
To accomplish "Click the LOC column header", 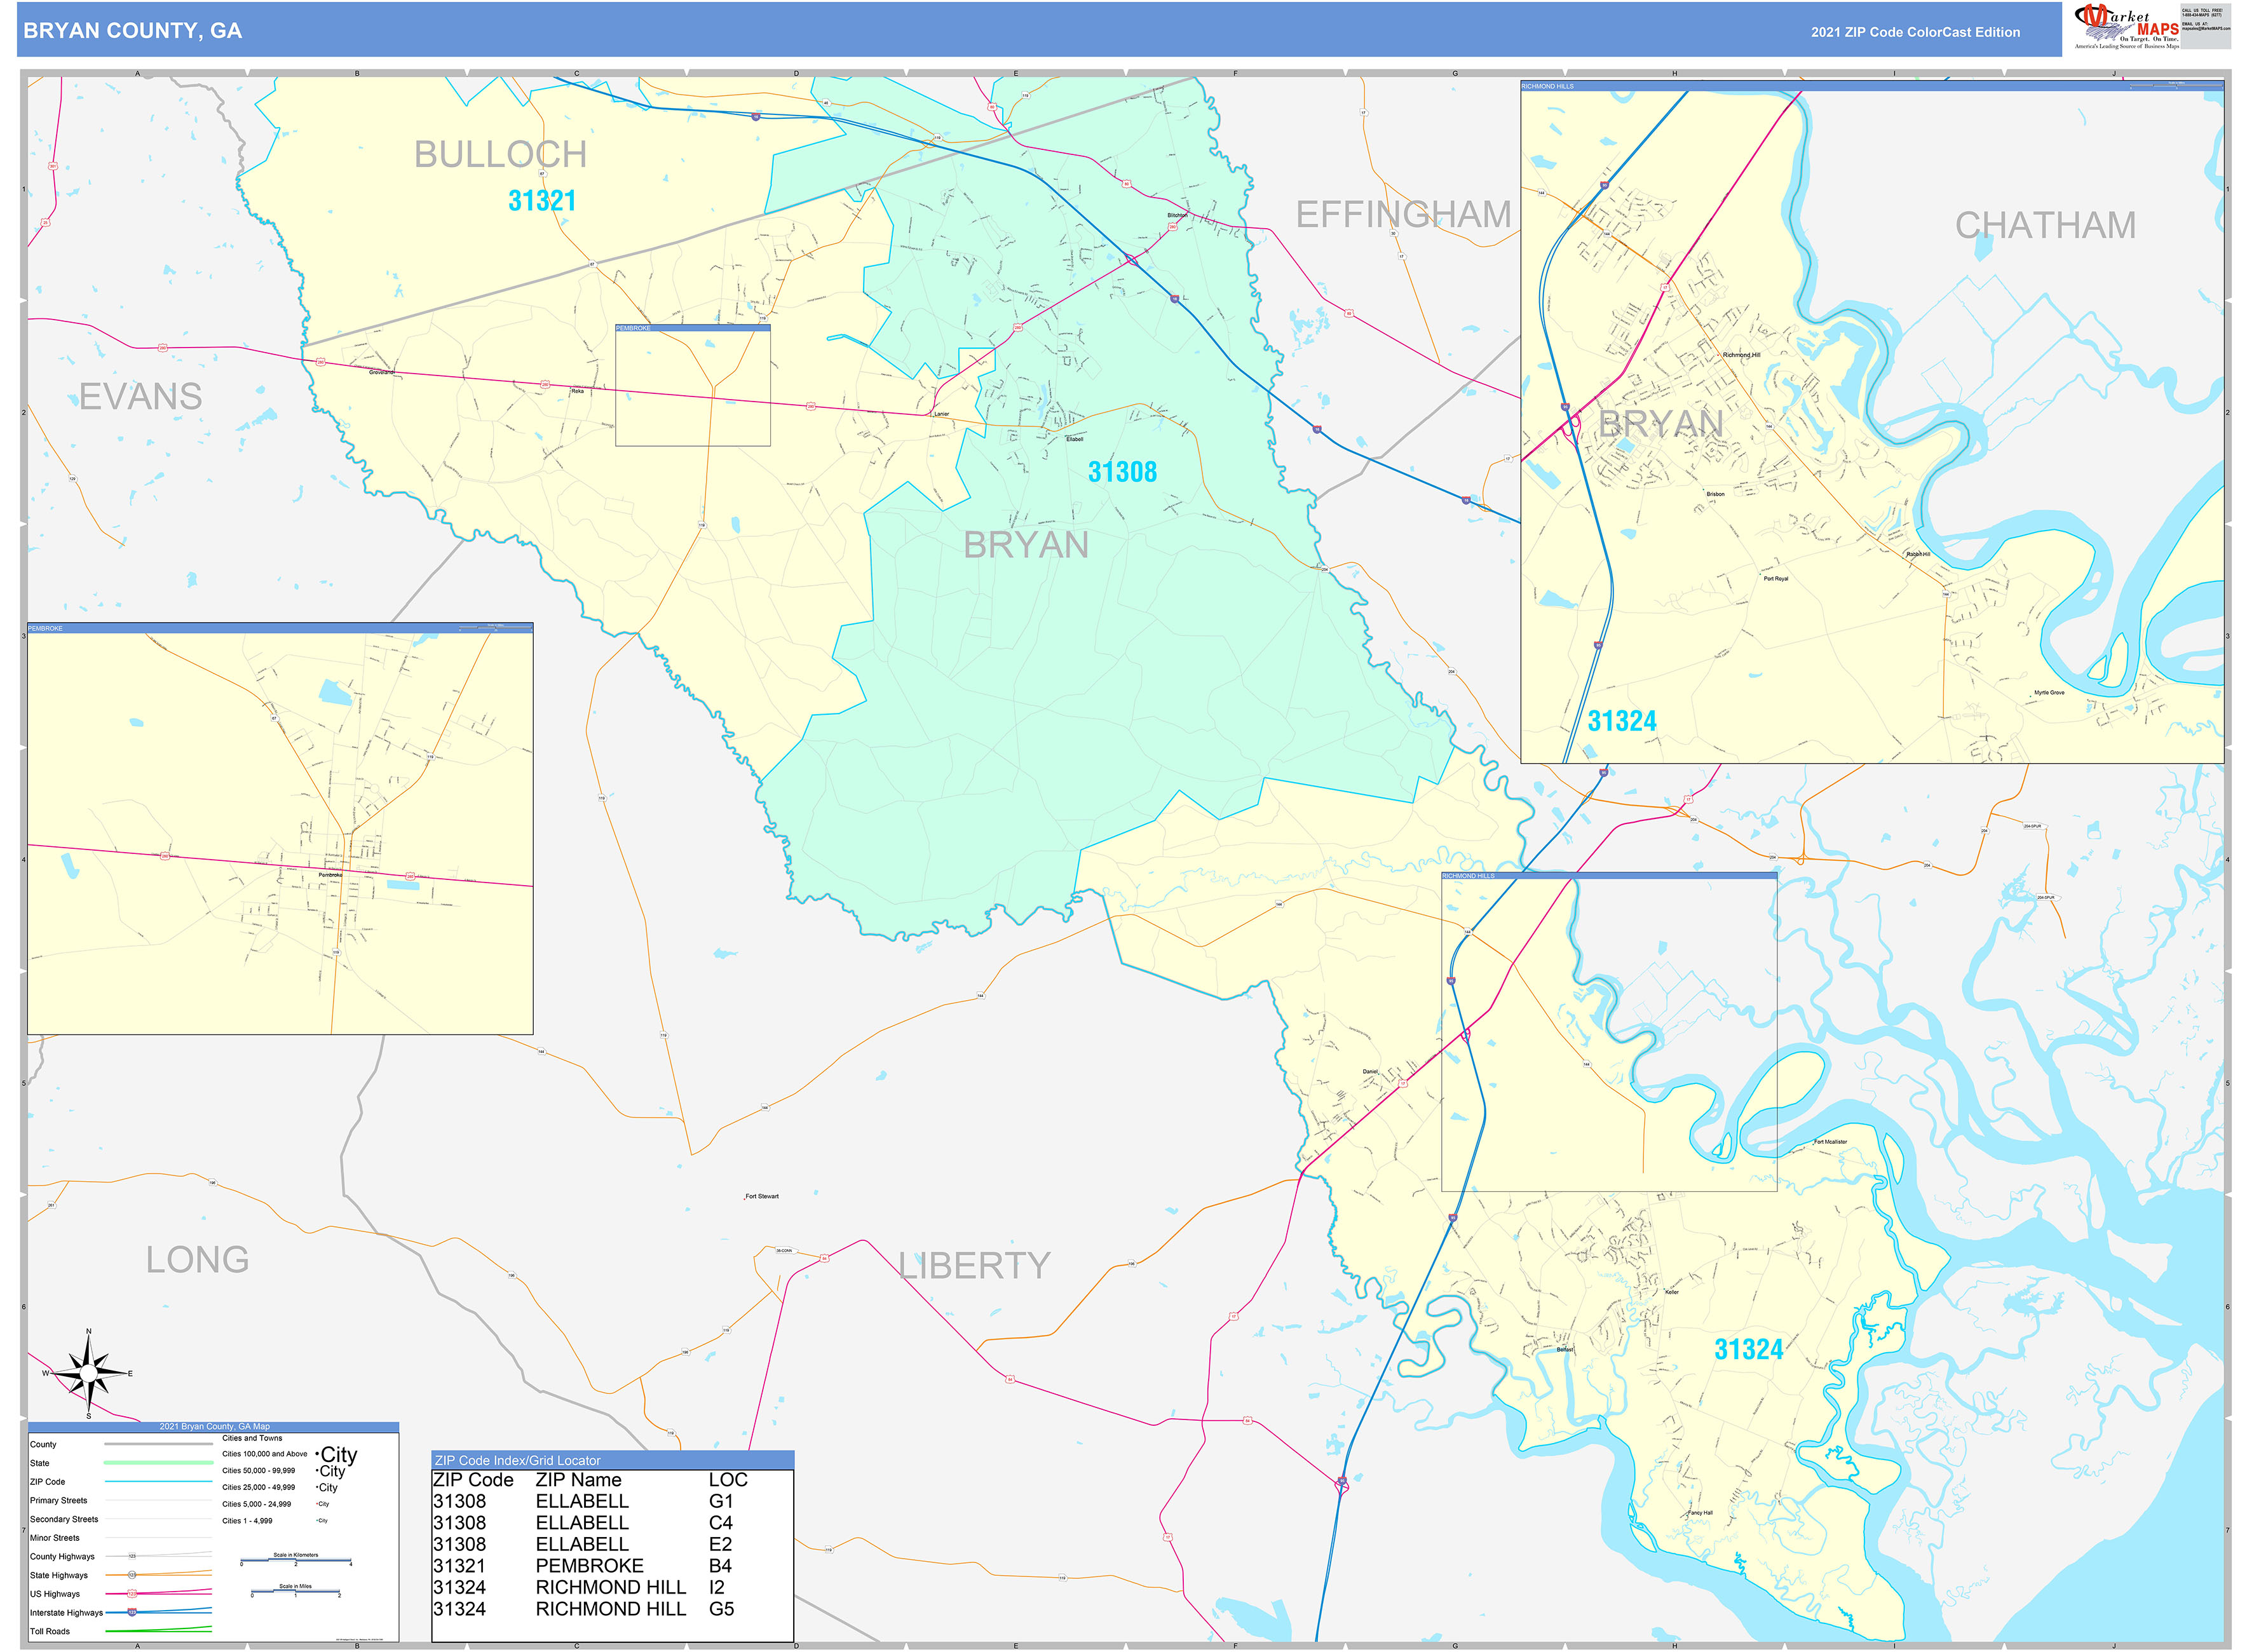I will (x=728, y=1480).
